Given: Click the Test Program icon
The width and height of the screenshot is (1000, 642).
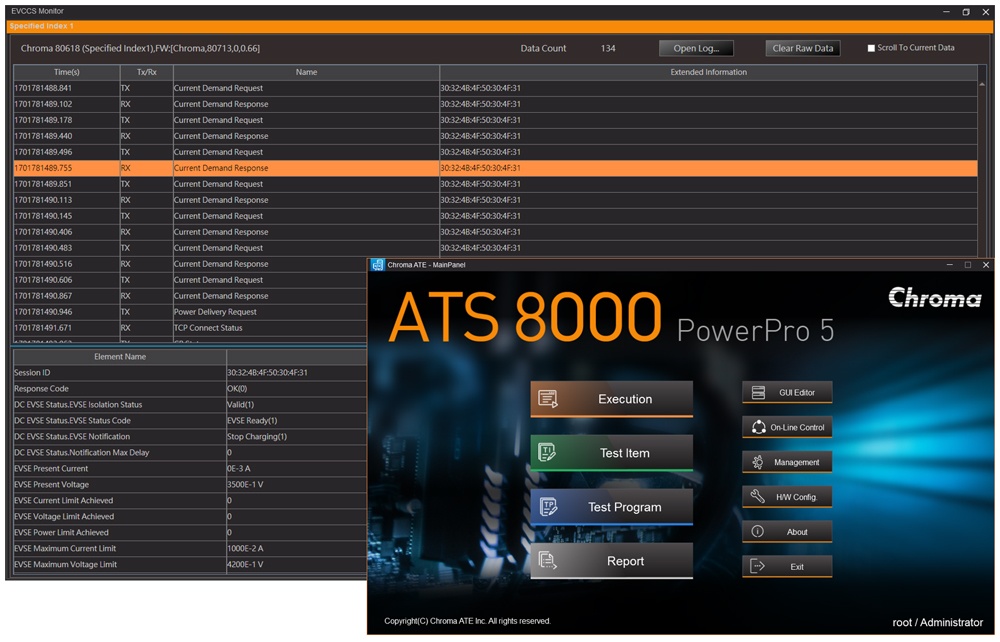Looking at the screenshot, I should [548, 507].
